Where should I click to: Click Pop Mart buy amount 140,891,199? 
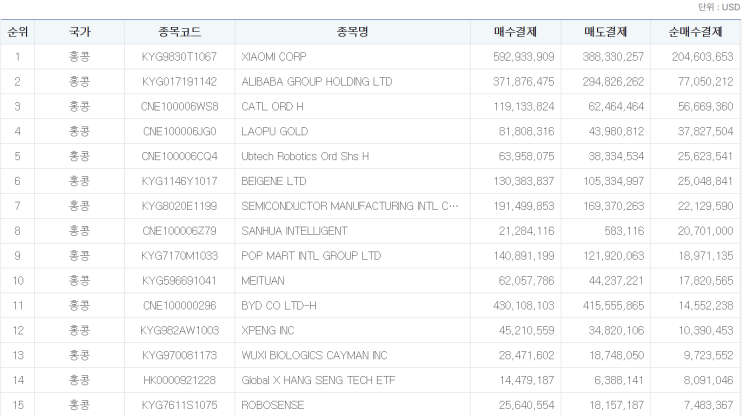[x=524, y=256]
